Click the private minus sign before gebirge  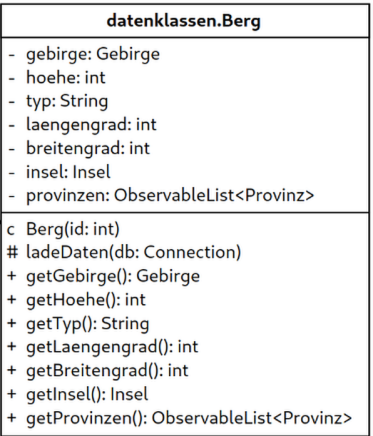point(12,55)
